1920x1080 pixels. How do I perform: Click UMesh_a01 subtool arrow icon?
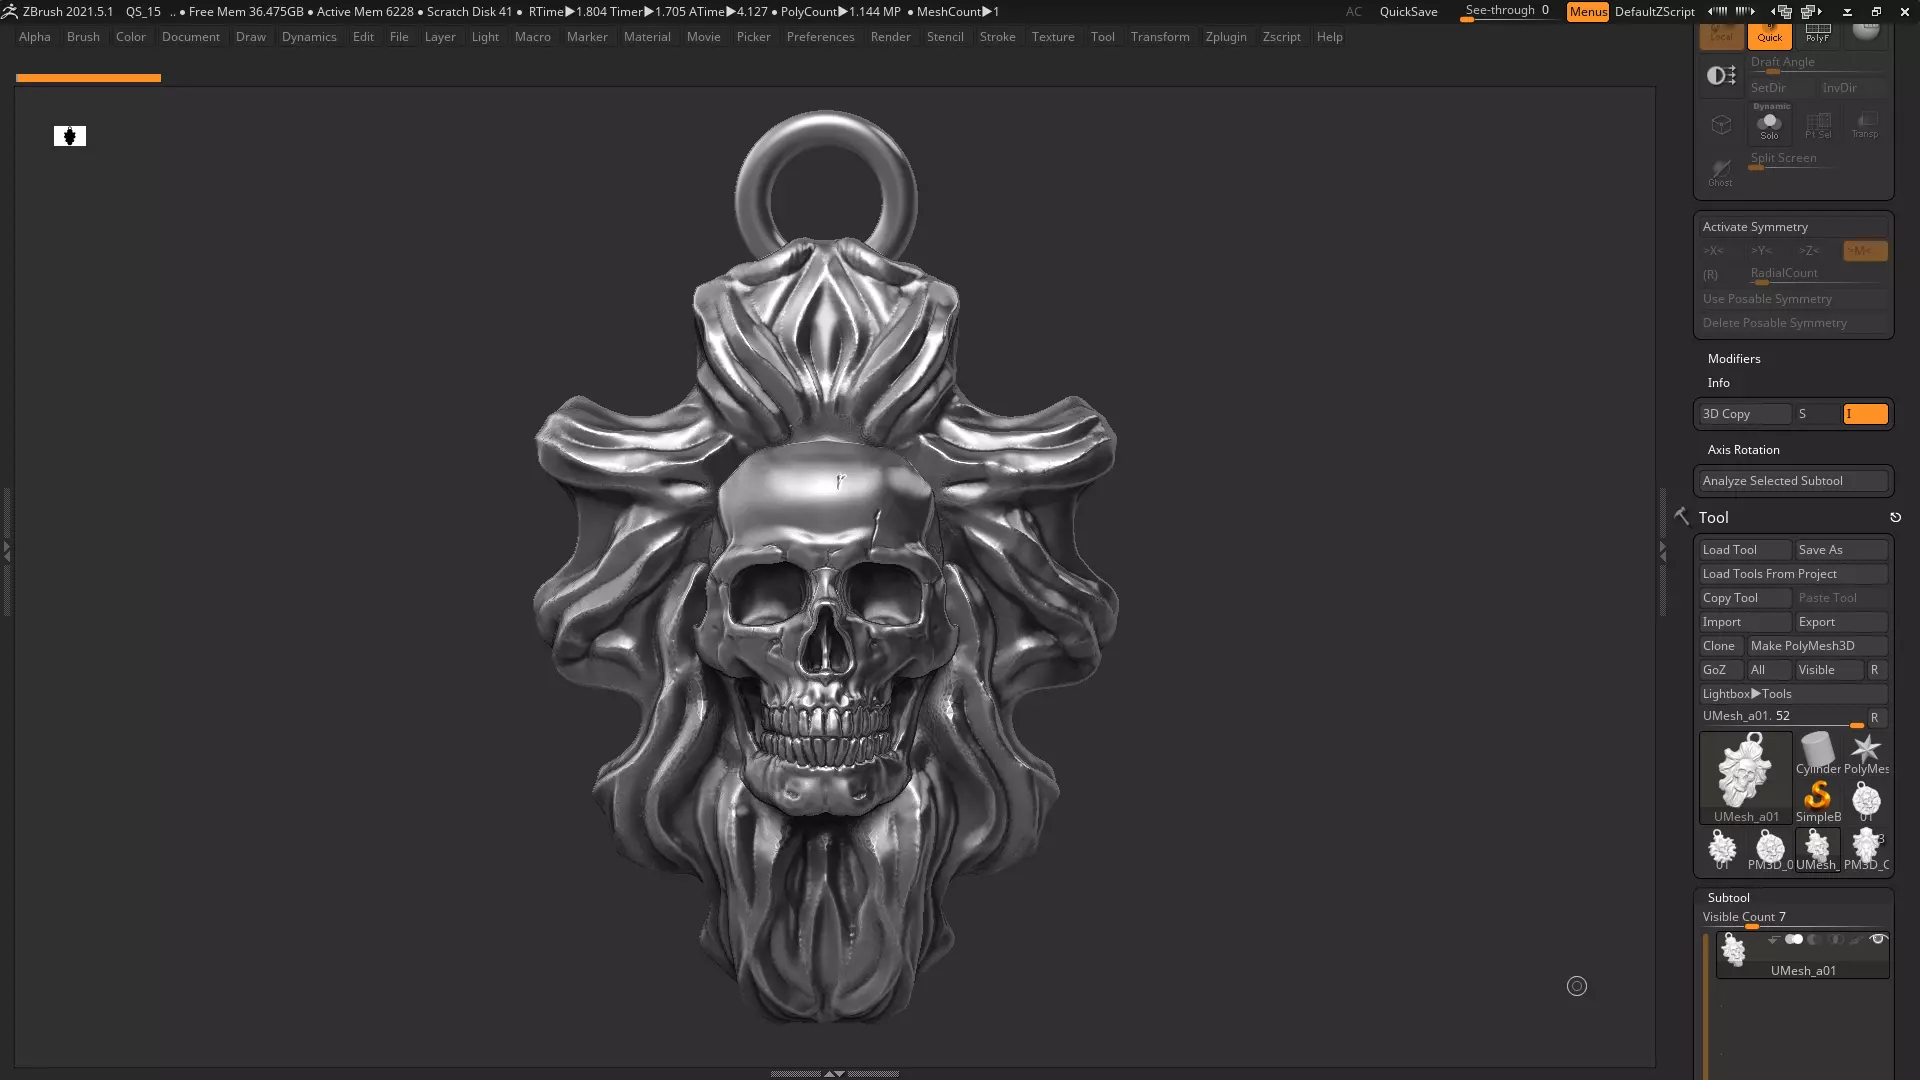1773,940
